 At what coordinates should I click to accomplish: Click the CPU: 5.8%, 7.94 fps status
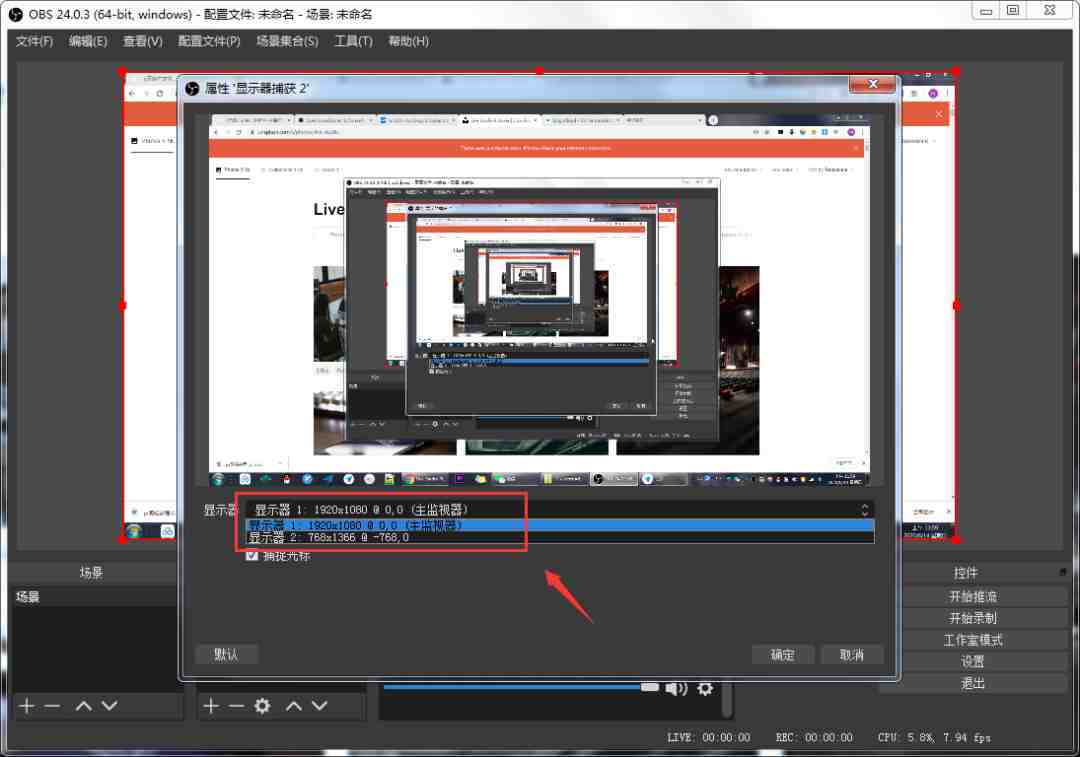pos(934,738)
